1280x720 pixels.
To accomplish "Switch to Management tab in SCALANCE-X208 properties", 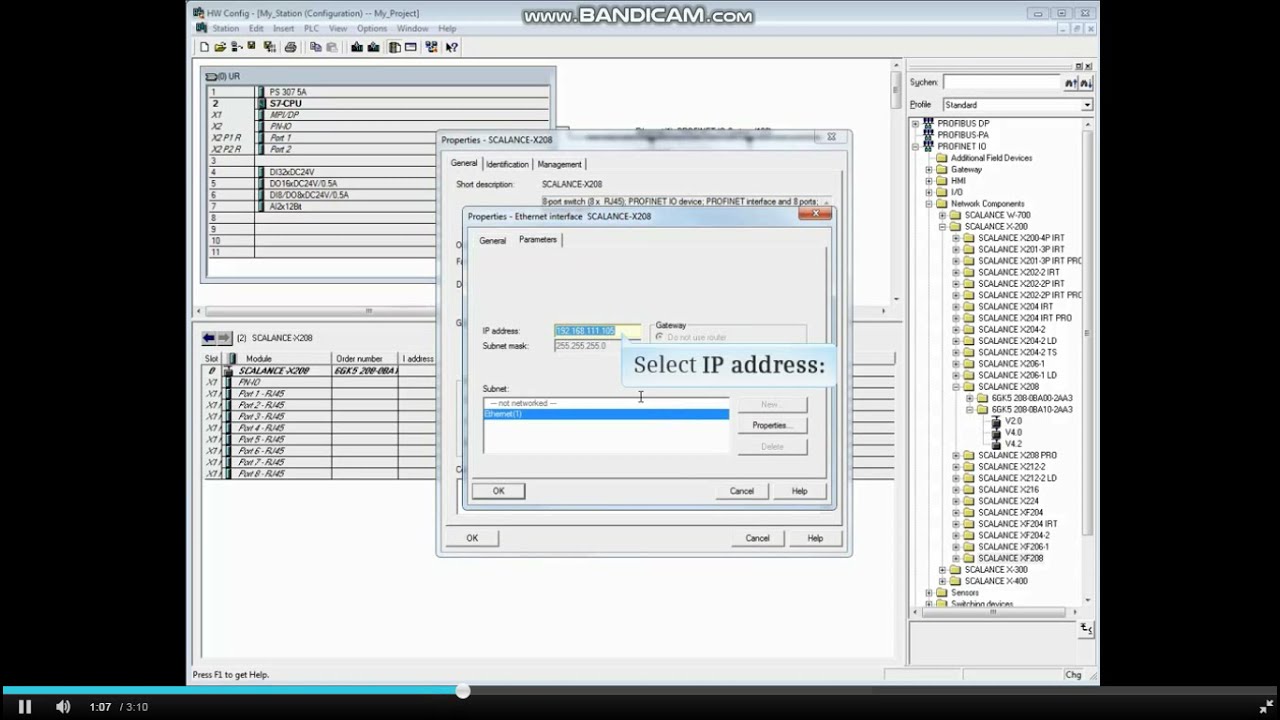I will [x=559, y=164].
